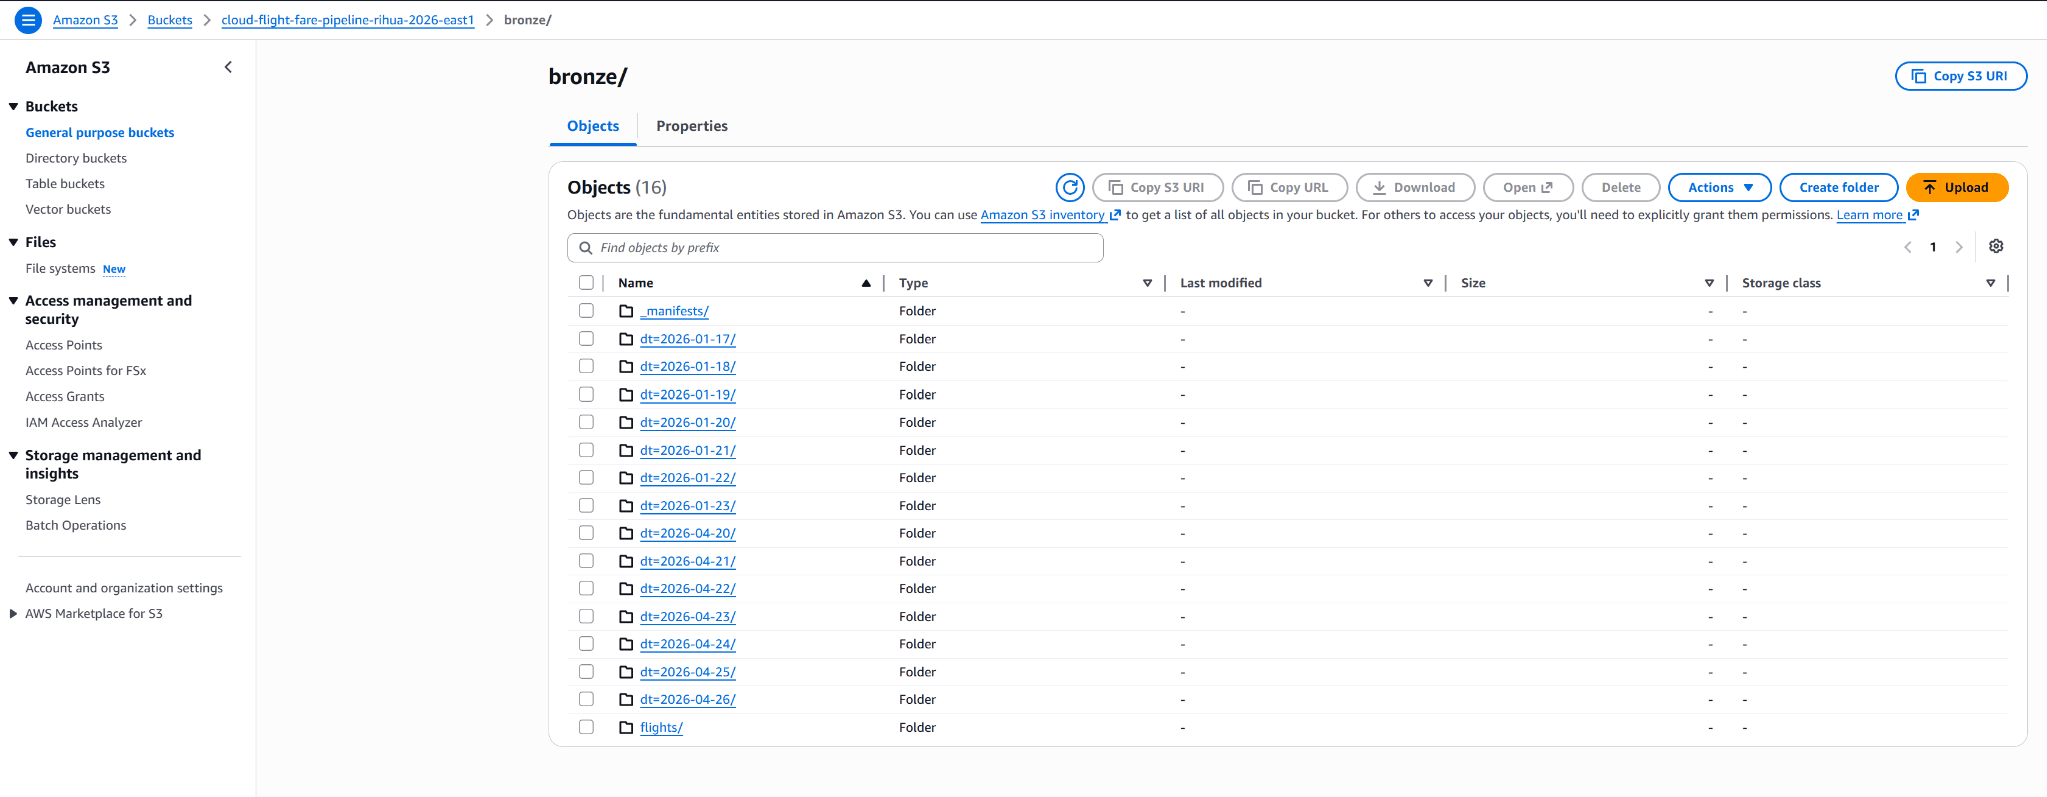
Task: Select dt=2026-04-25/ row checkbox
Action: (x=586, y=672)
